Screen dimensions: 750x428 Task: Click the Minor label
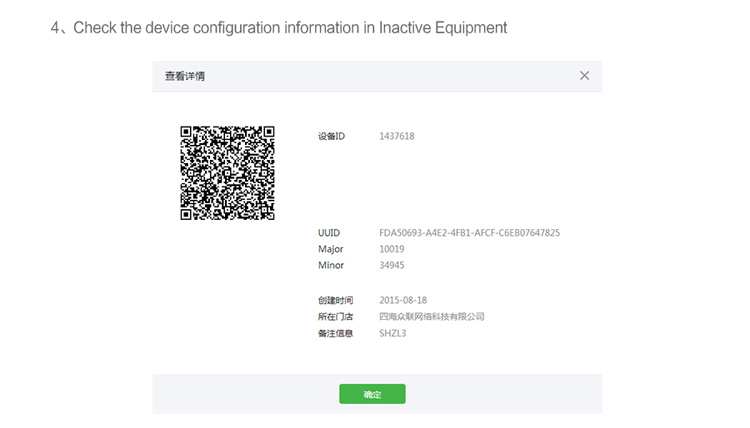click(x=331, y=265)
